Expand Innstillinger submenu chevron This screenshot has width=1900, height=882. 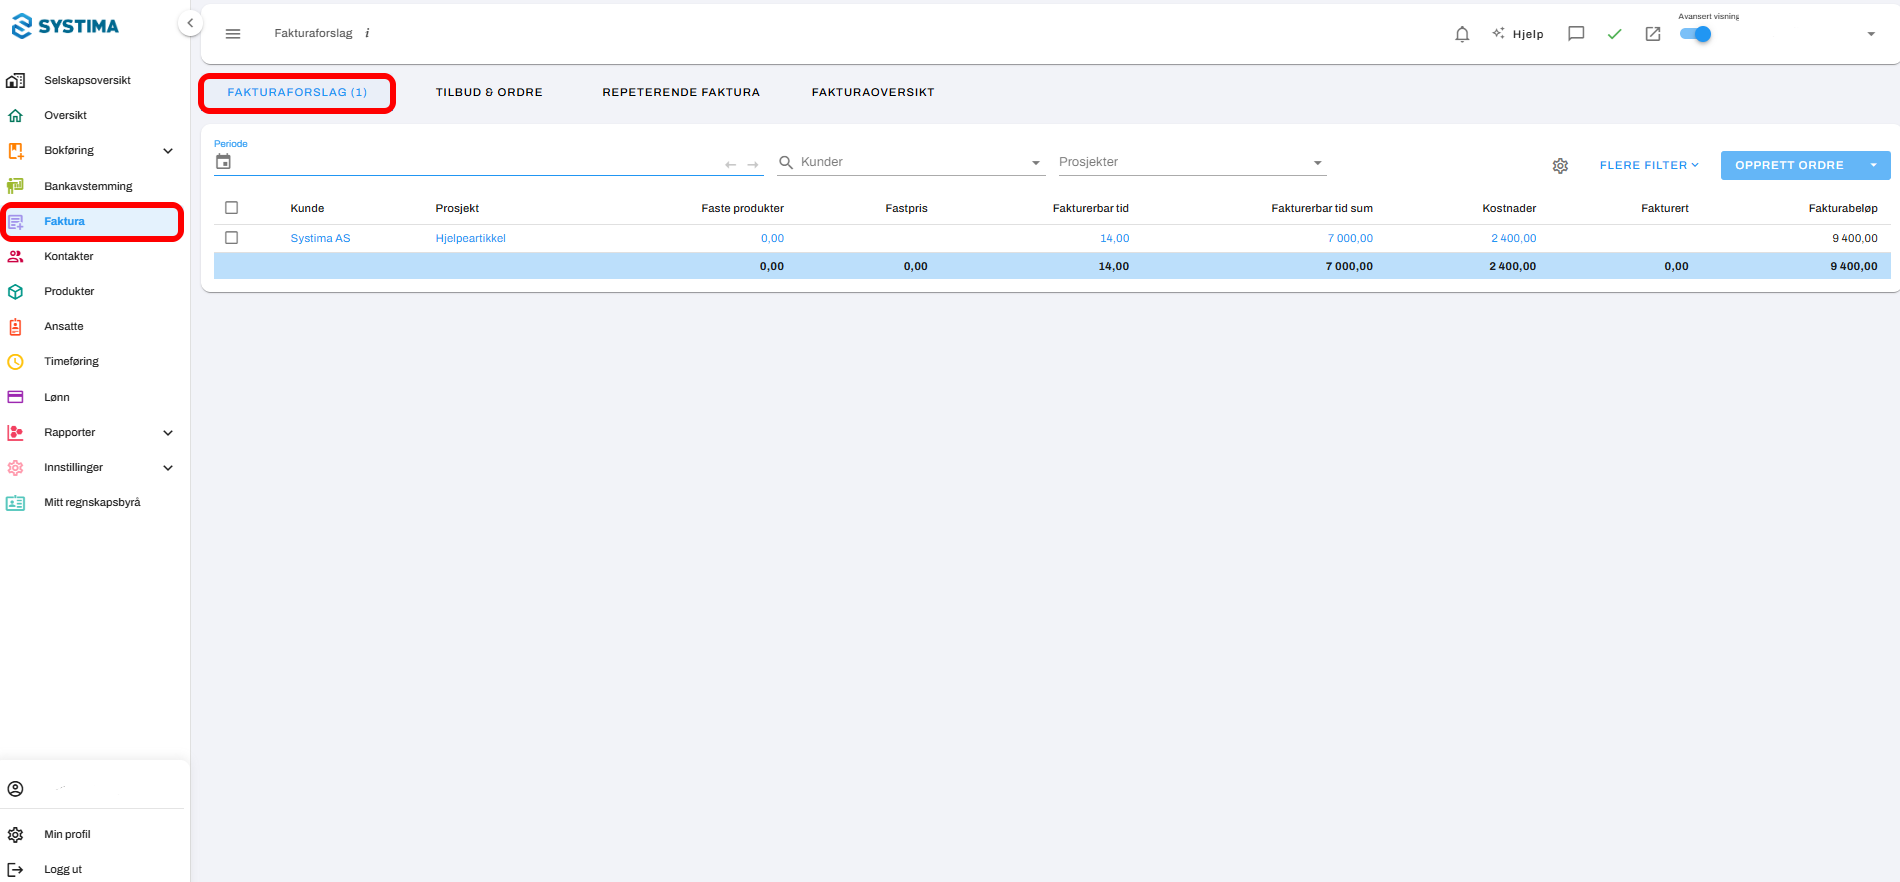[168, 468]
